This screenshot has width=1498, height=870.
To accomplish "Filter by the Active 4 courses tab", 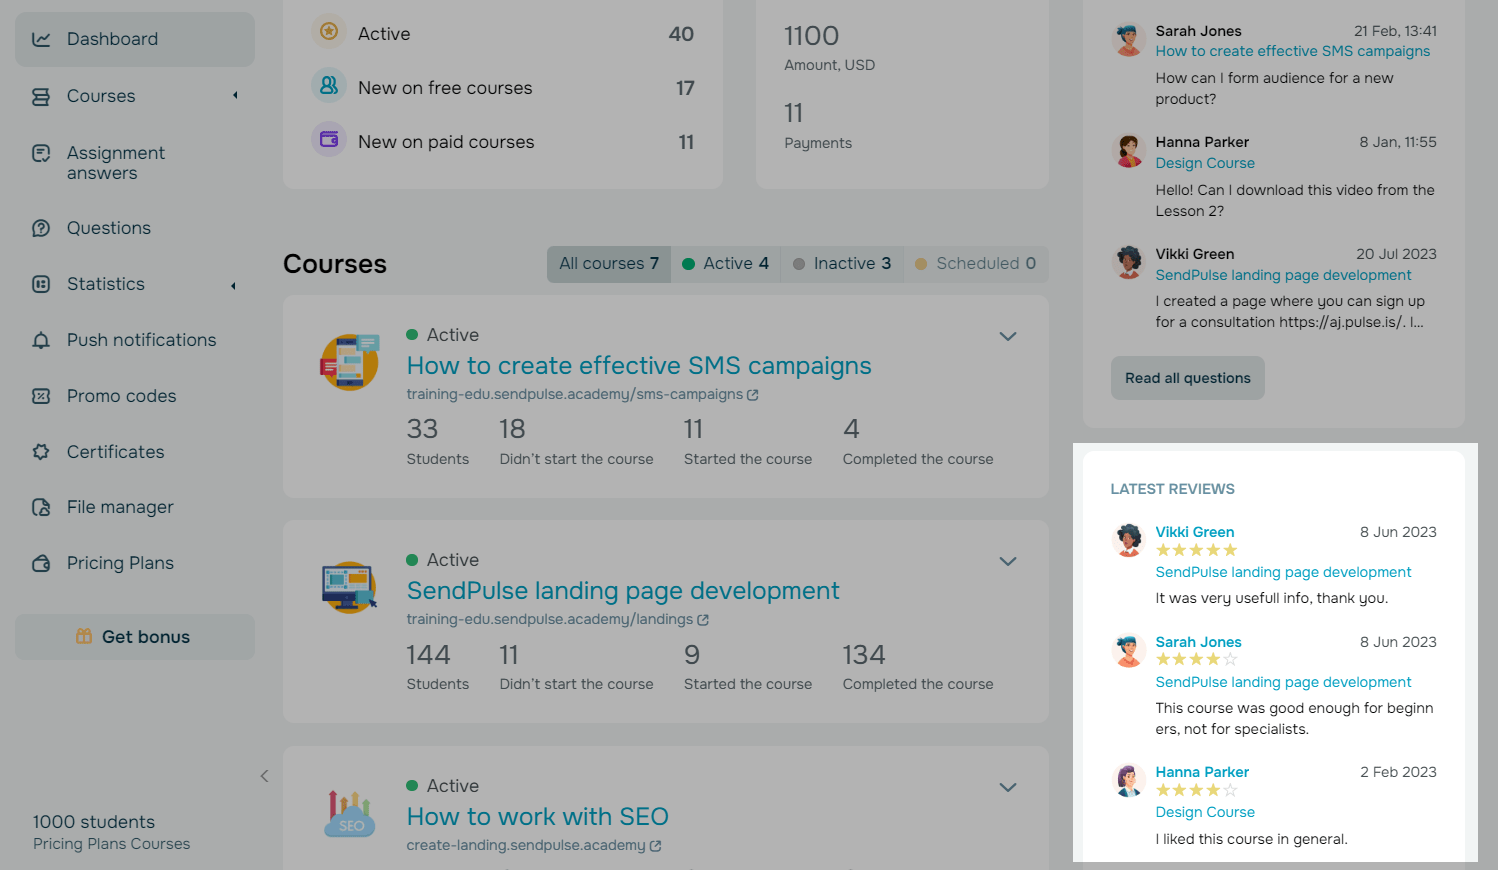I will [725, 264].
